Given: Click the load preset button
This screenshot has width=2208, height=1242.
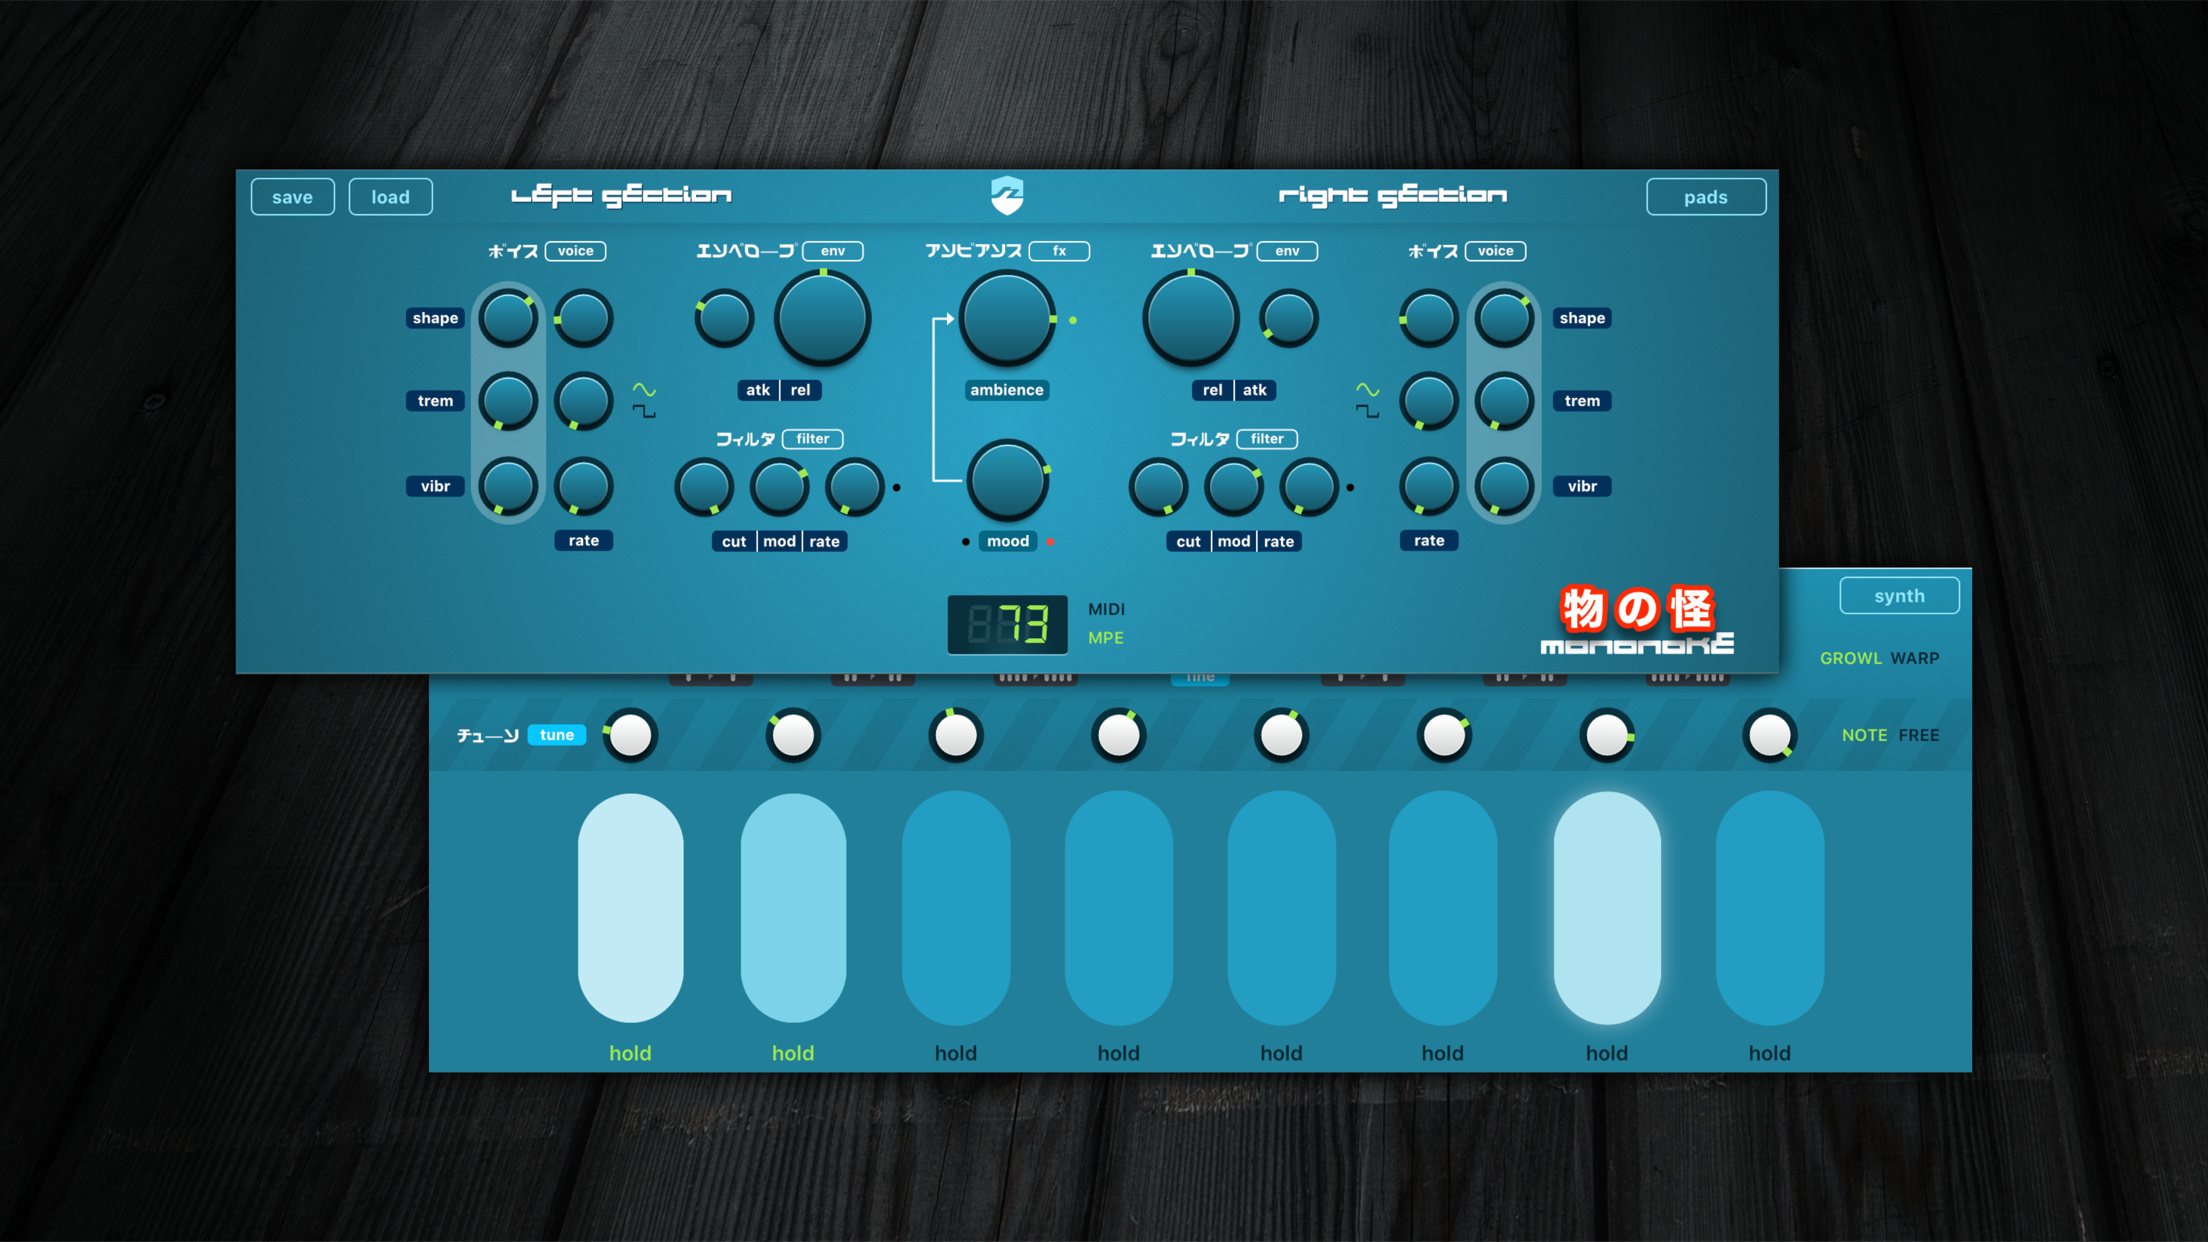Looking at the screenshot, I should [x=390, y=197].
